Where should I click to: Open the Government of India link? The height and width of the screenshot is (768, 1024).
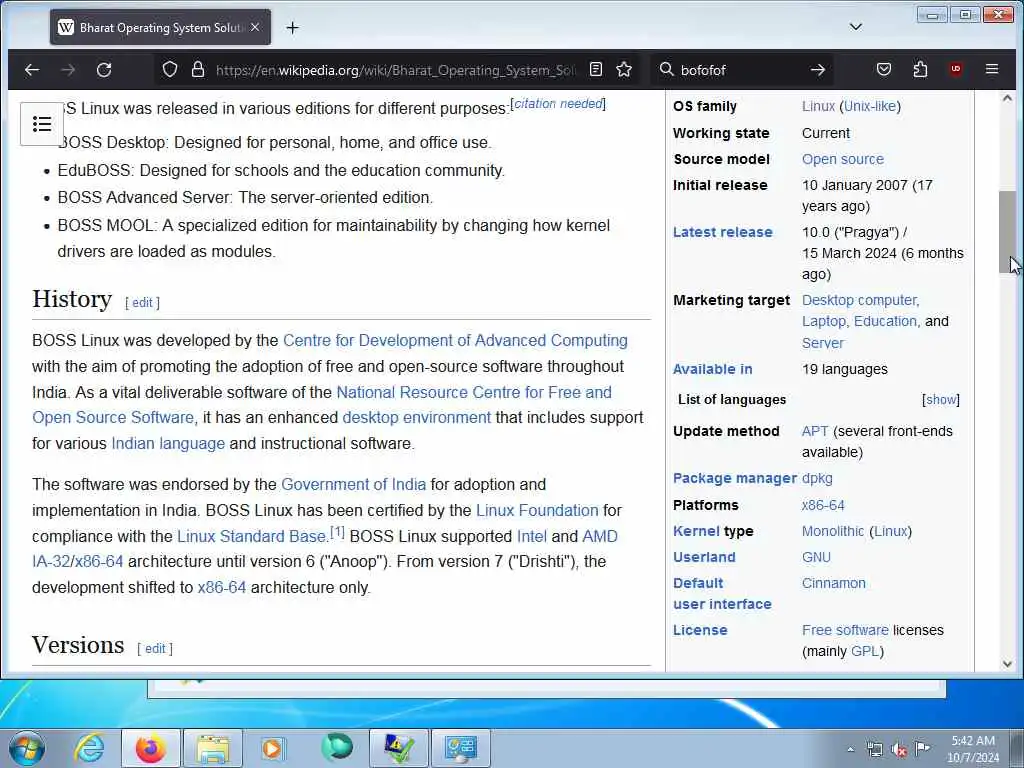point(353,485)
